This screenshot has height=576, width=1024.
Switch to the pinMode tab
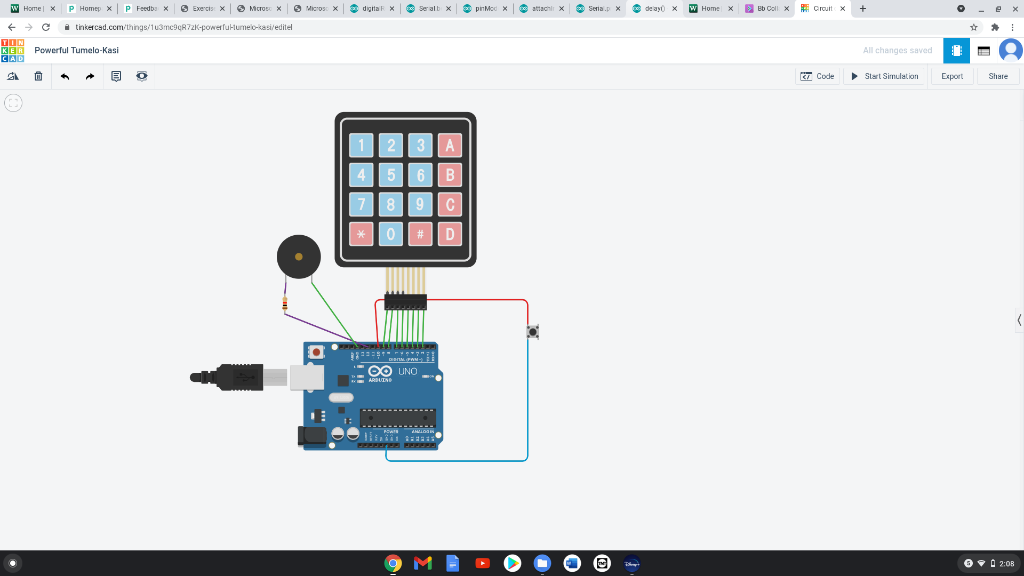point(485,8)
